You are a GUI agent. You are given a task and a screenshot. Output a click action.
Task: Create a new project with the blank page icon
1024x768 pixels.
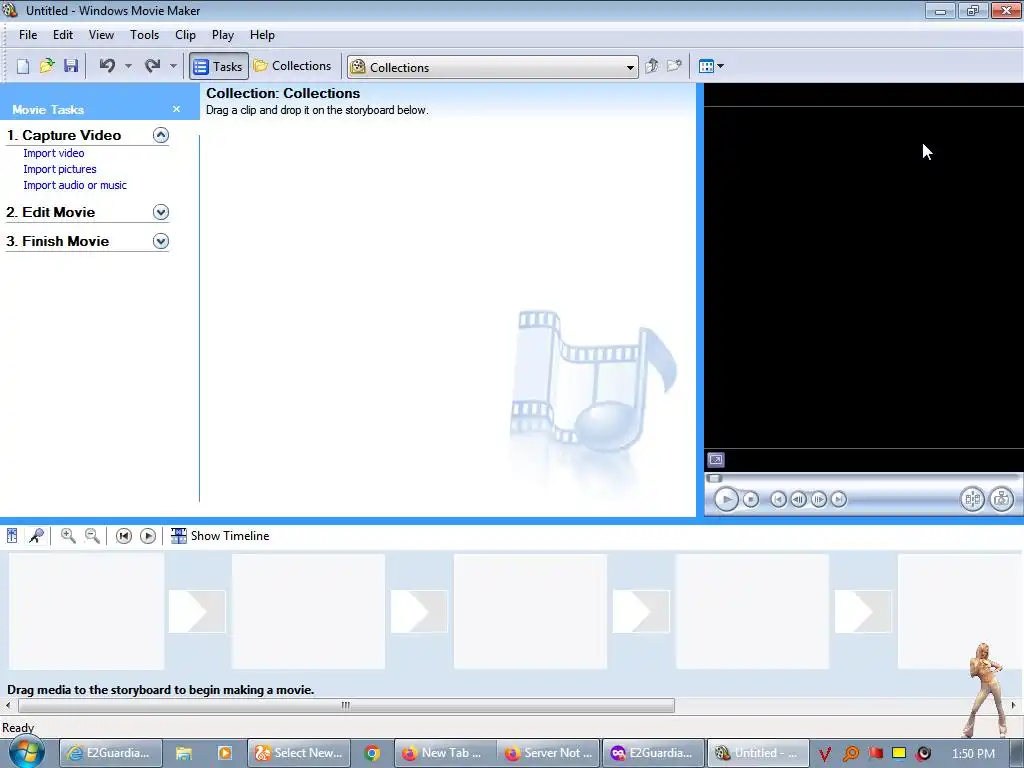[23, 66]
